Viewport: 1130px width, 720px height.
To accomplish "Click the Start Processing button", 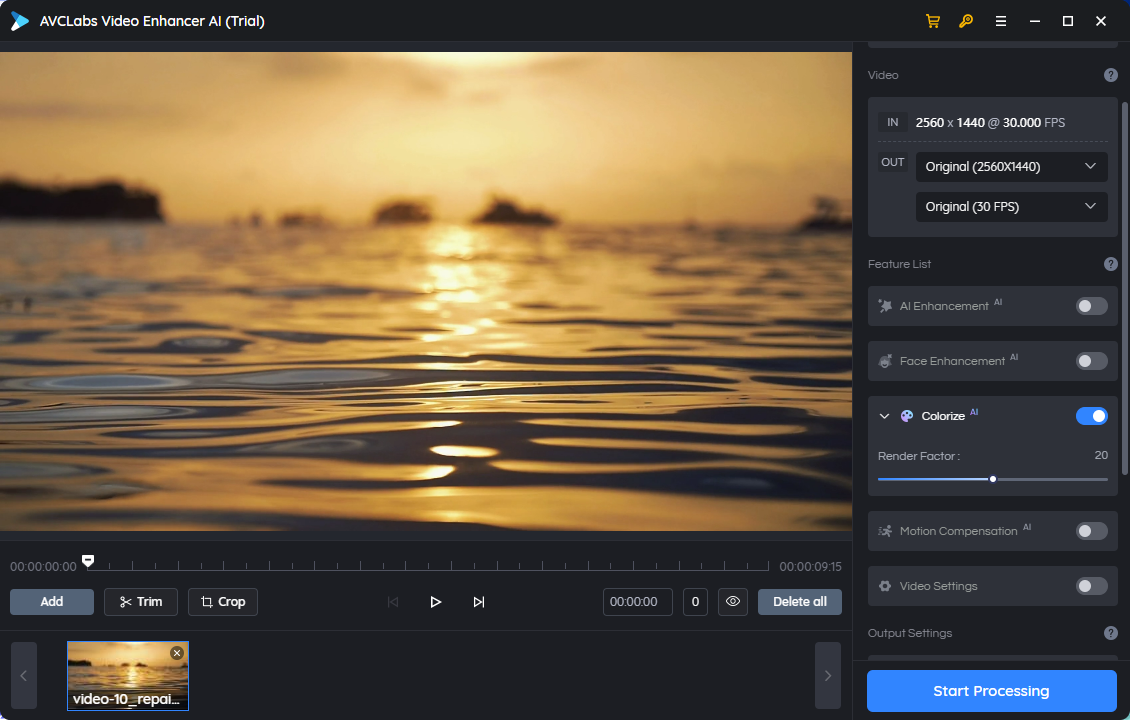I will [991, 690].
